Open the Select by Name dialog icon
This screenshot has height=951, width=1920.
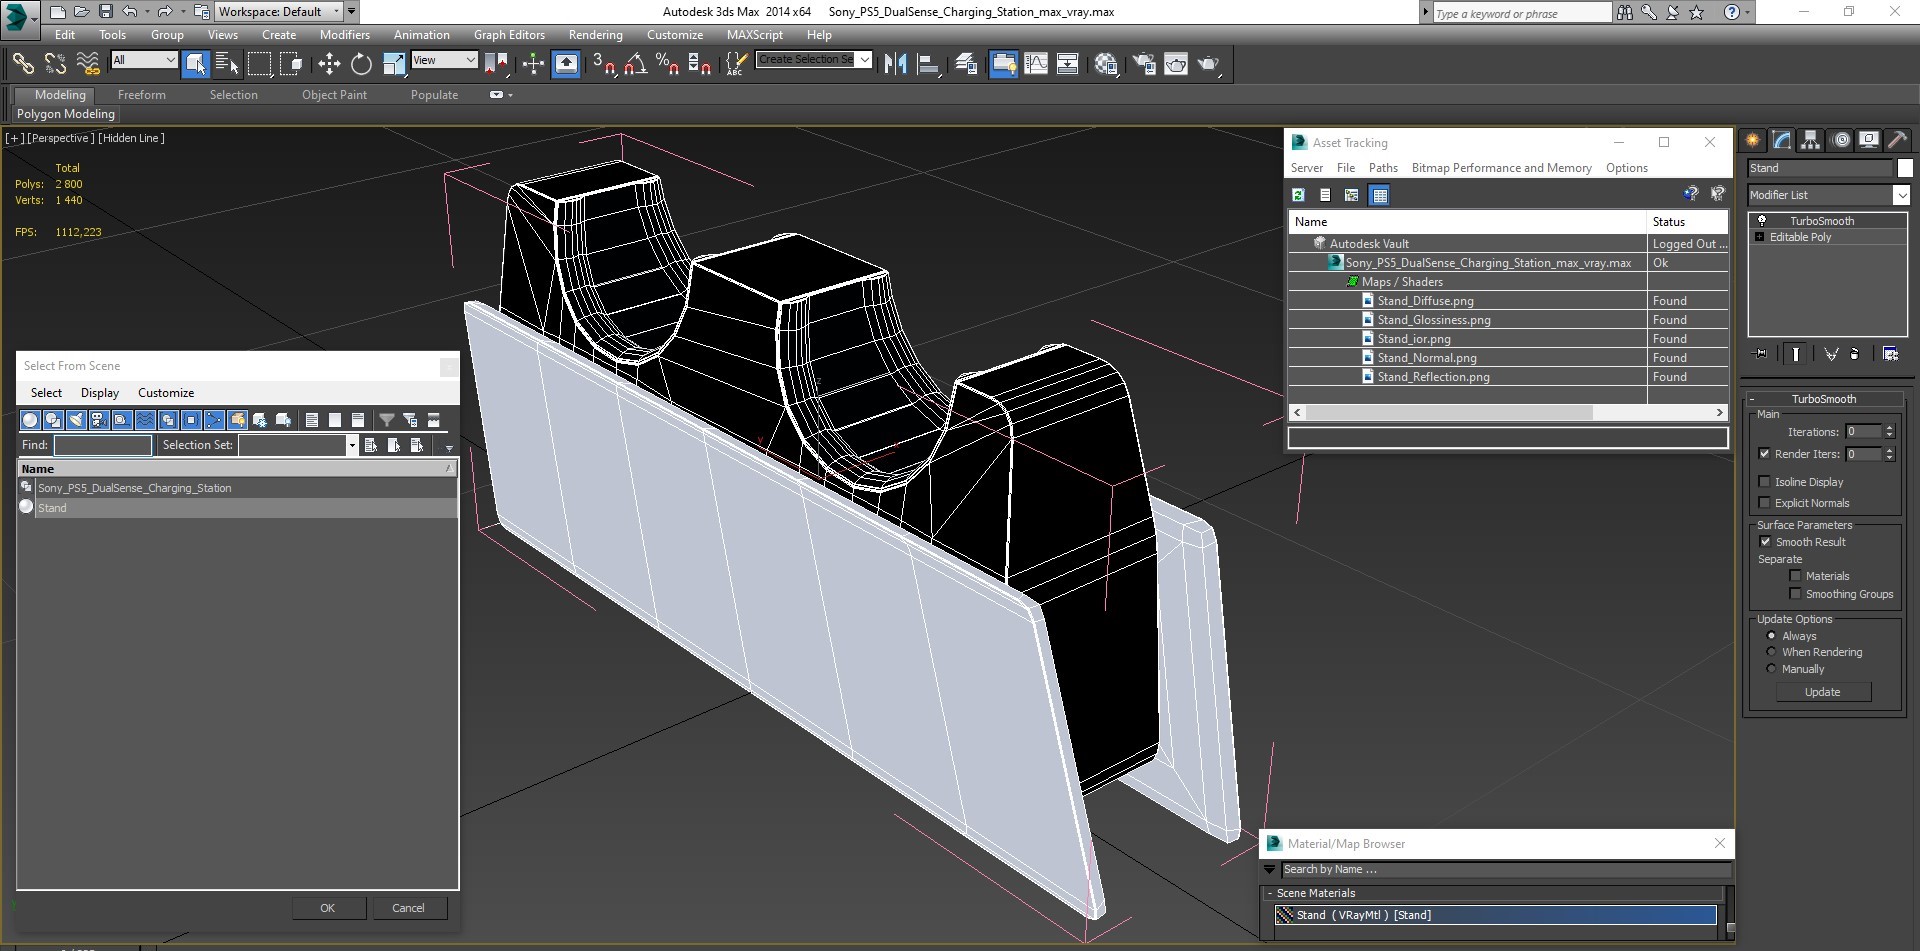click(227, 64)
